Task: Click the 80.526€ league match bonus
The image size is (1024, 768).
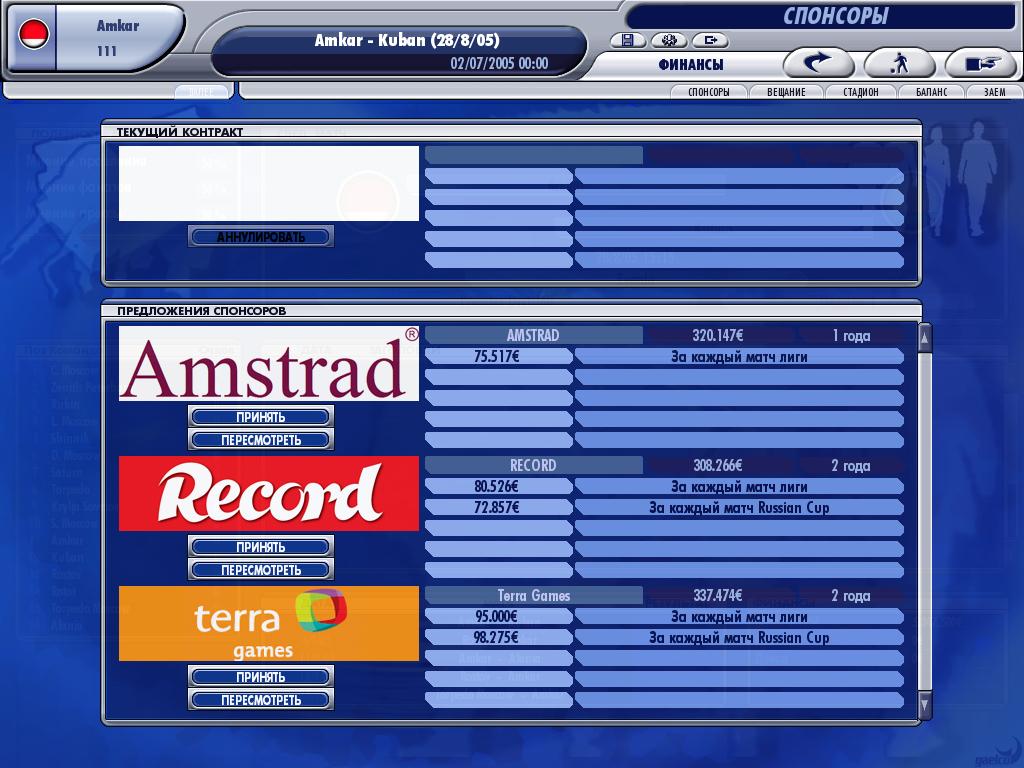Action: 496,487
